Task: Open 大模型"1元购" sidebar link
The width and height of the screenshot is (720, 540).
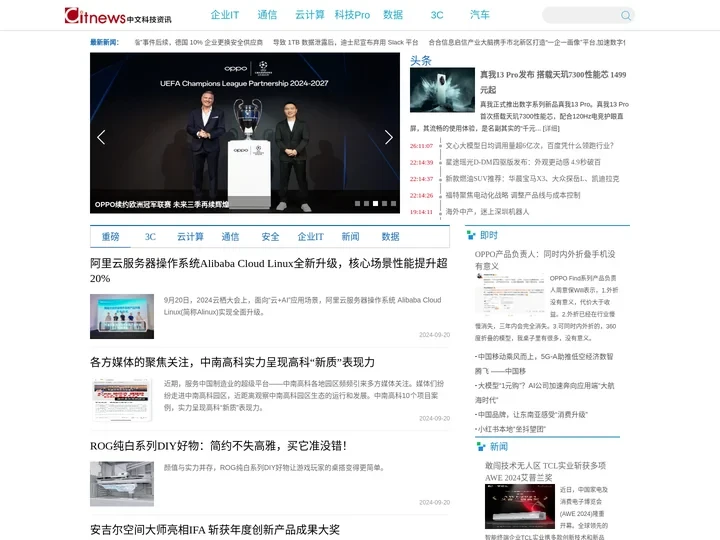Action: [x=545, y=393]
